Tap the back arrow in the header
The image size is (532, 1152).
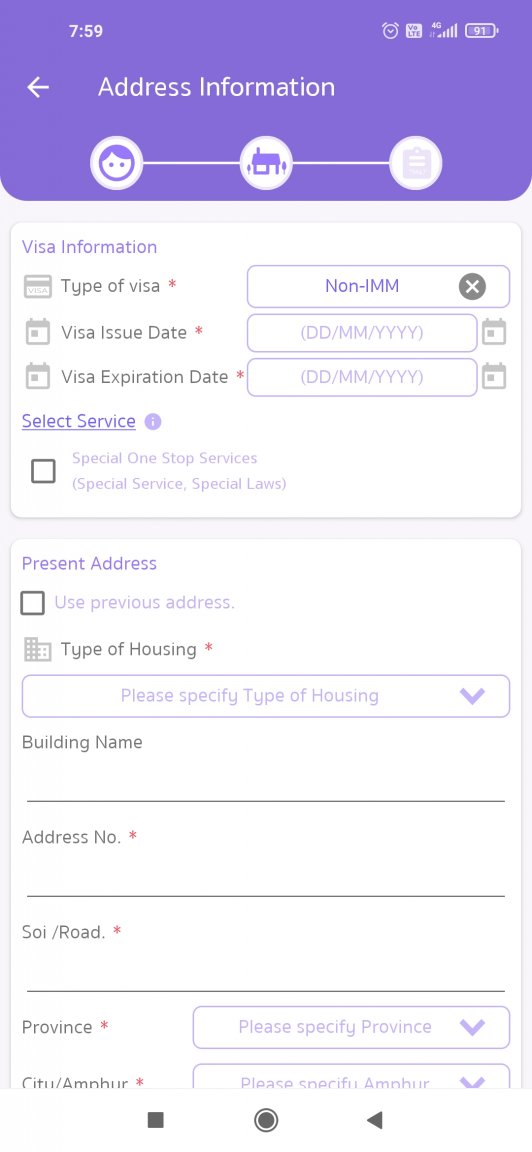pyautogui.click(x=38, y=87)
